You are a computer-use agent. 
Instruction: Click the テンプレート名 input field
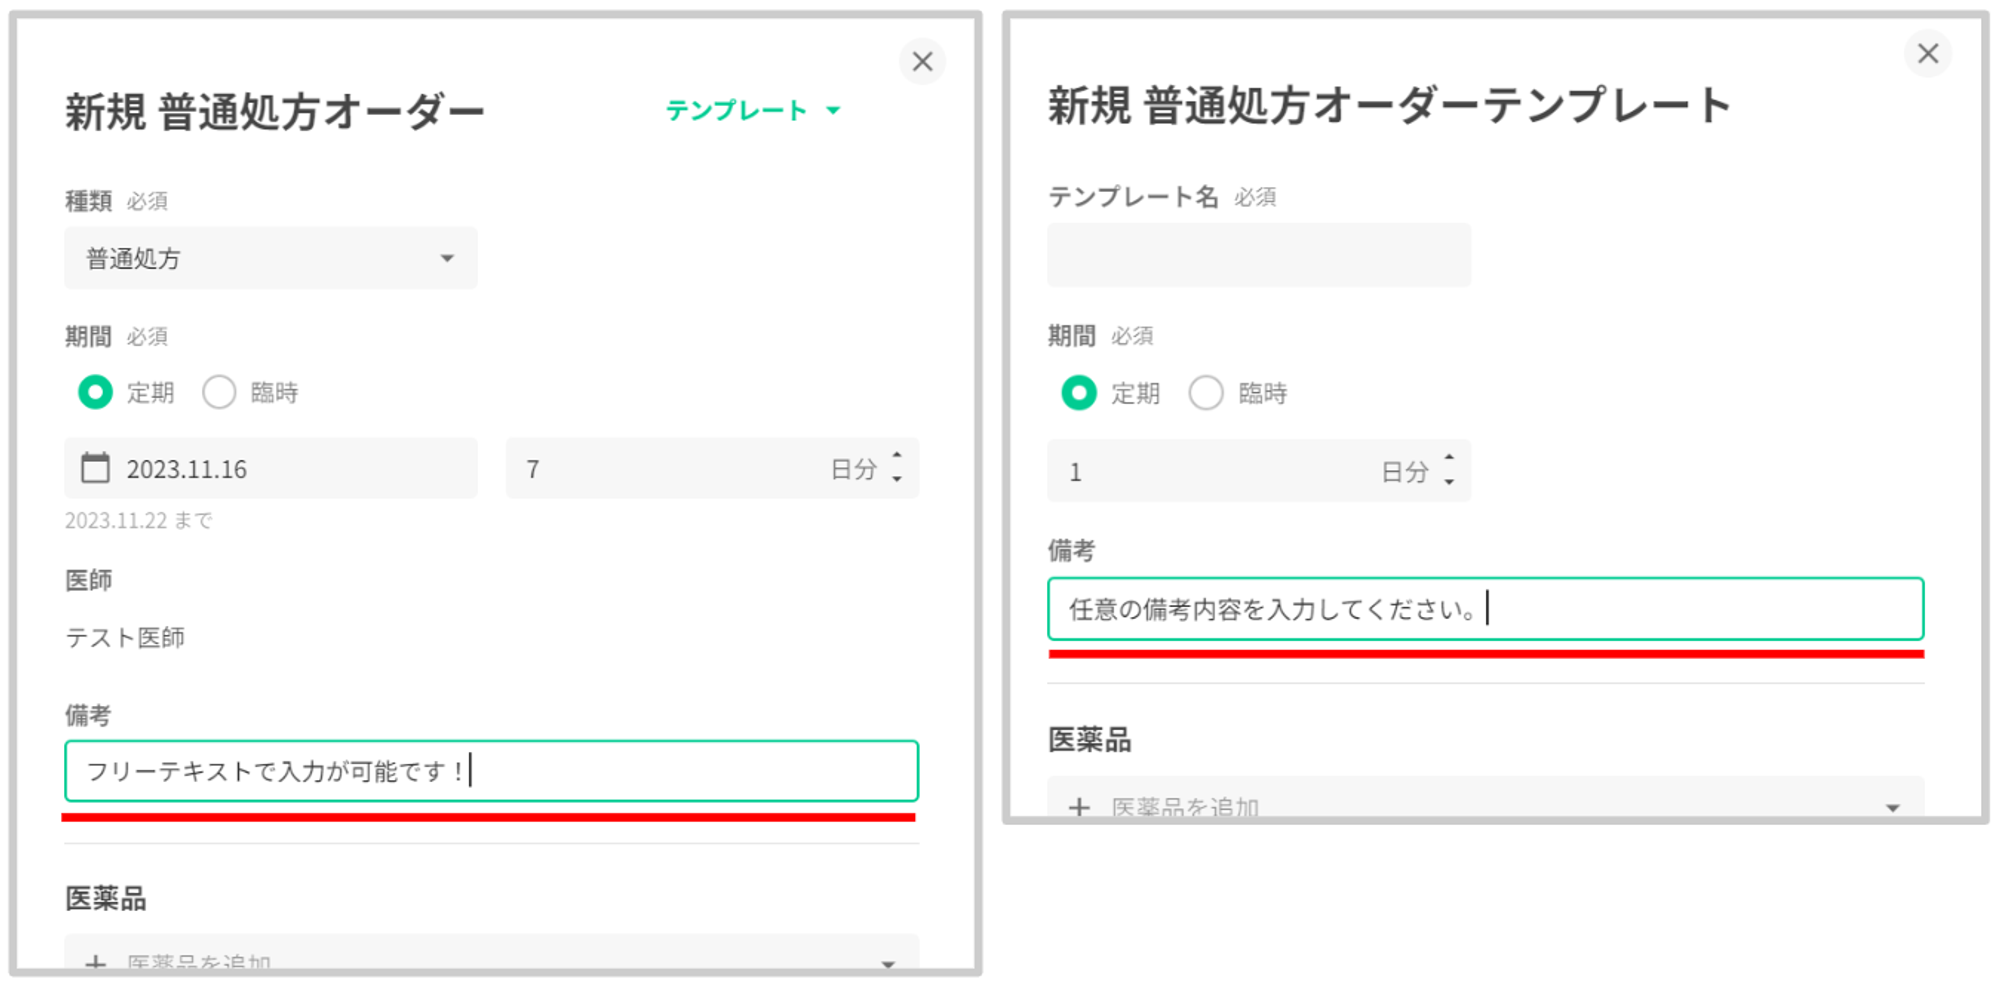click(x=1258, y=255)
